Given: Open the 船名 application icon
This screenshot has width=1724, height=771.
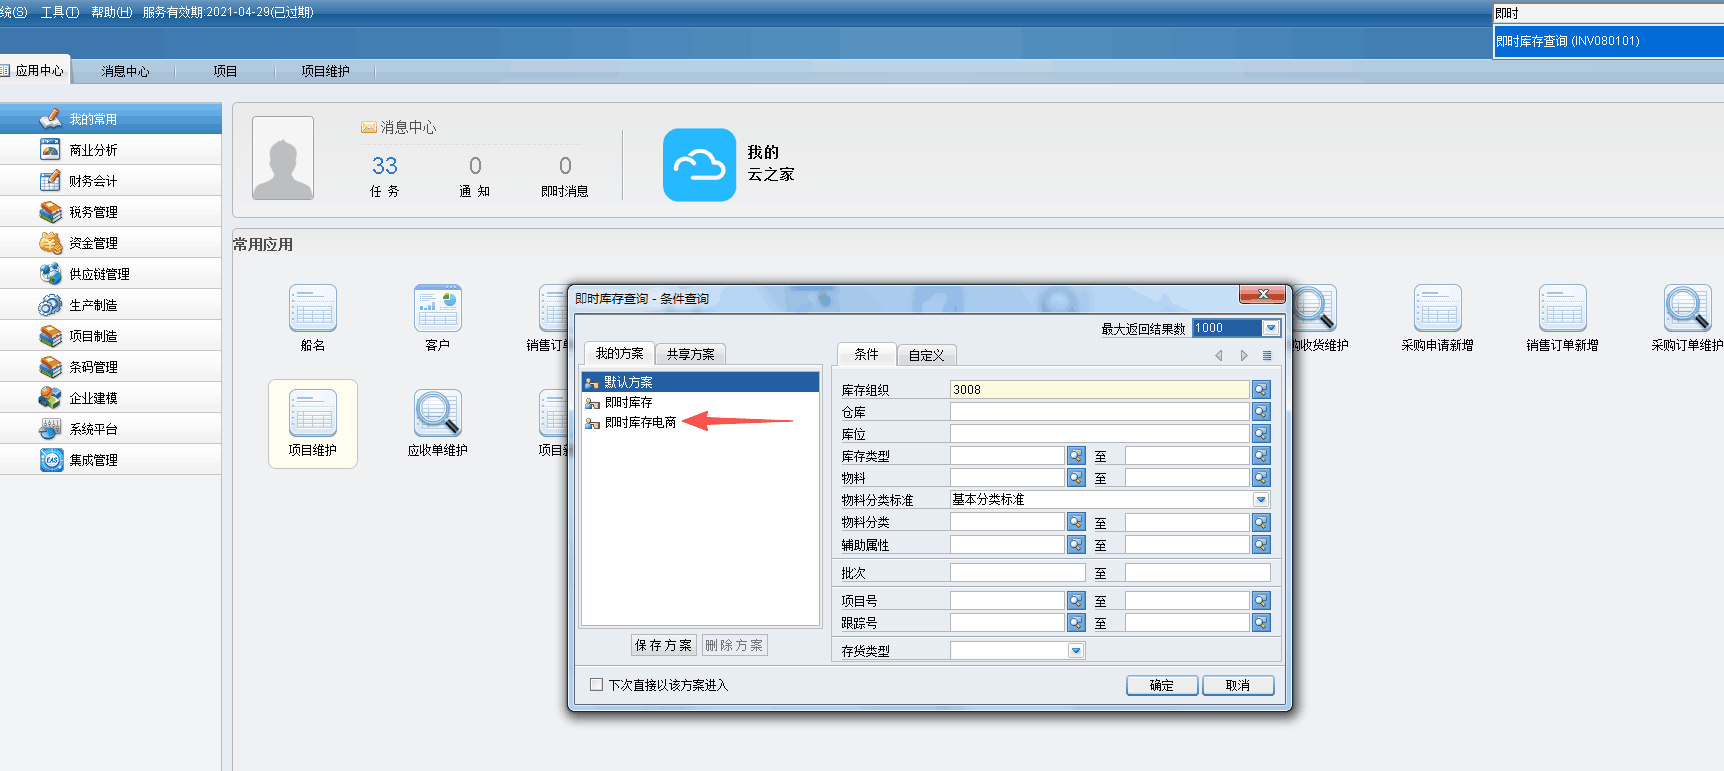Looking at the screenshot, I should coord(312,308).
